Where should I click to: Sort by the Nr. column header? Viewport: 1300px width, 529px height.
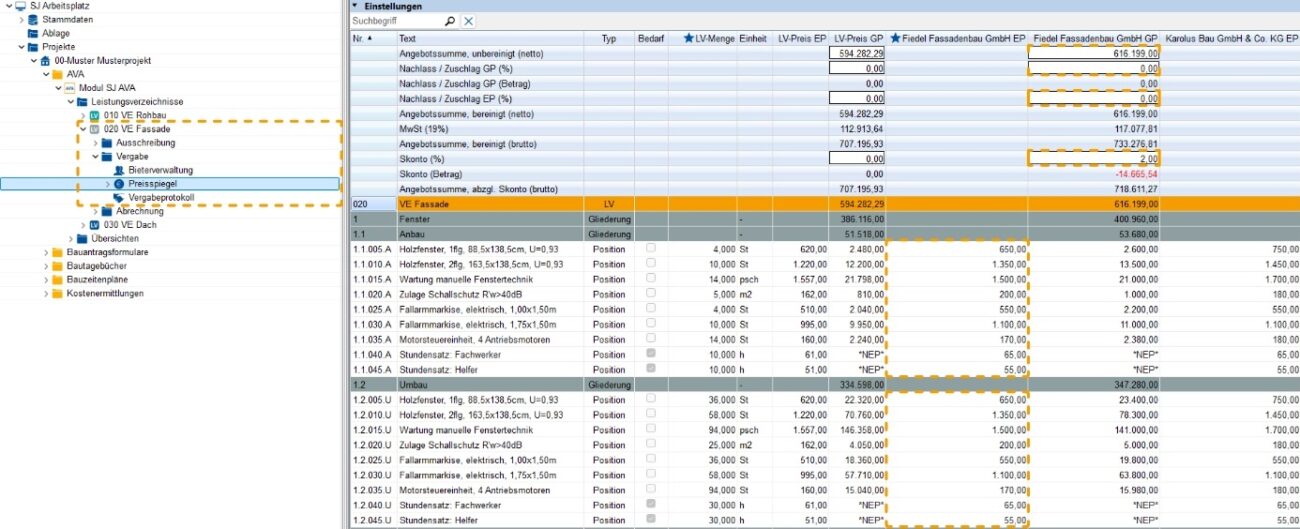(x=362, y=38)
